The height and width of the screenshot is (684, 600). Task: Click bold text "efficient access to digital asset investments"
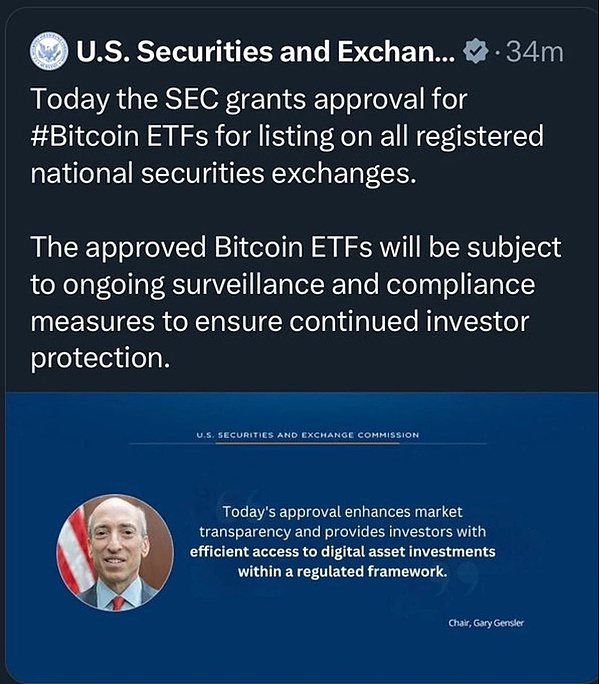click(342, 551)
